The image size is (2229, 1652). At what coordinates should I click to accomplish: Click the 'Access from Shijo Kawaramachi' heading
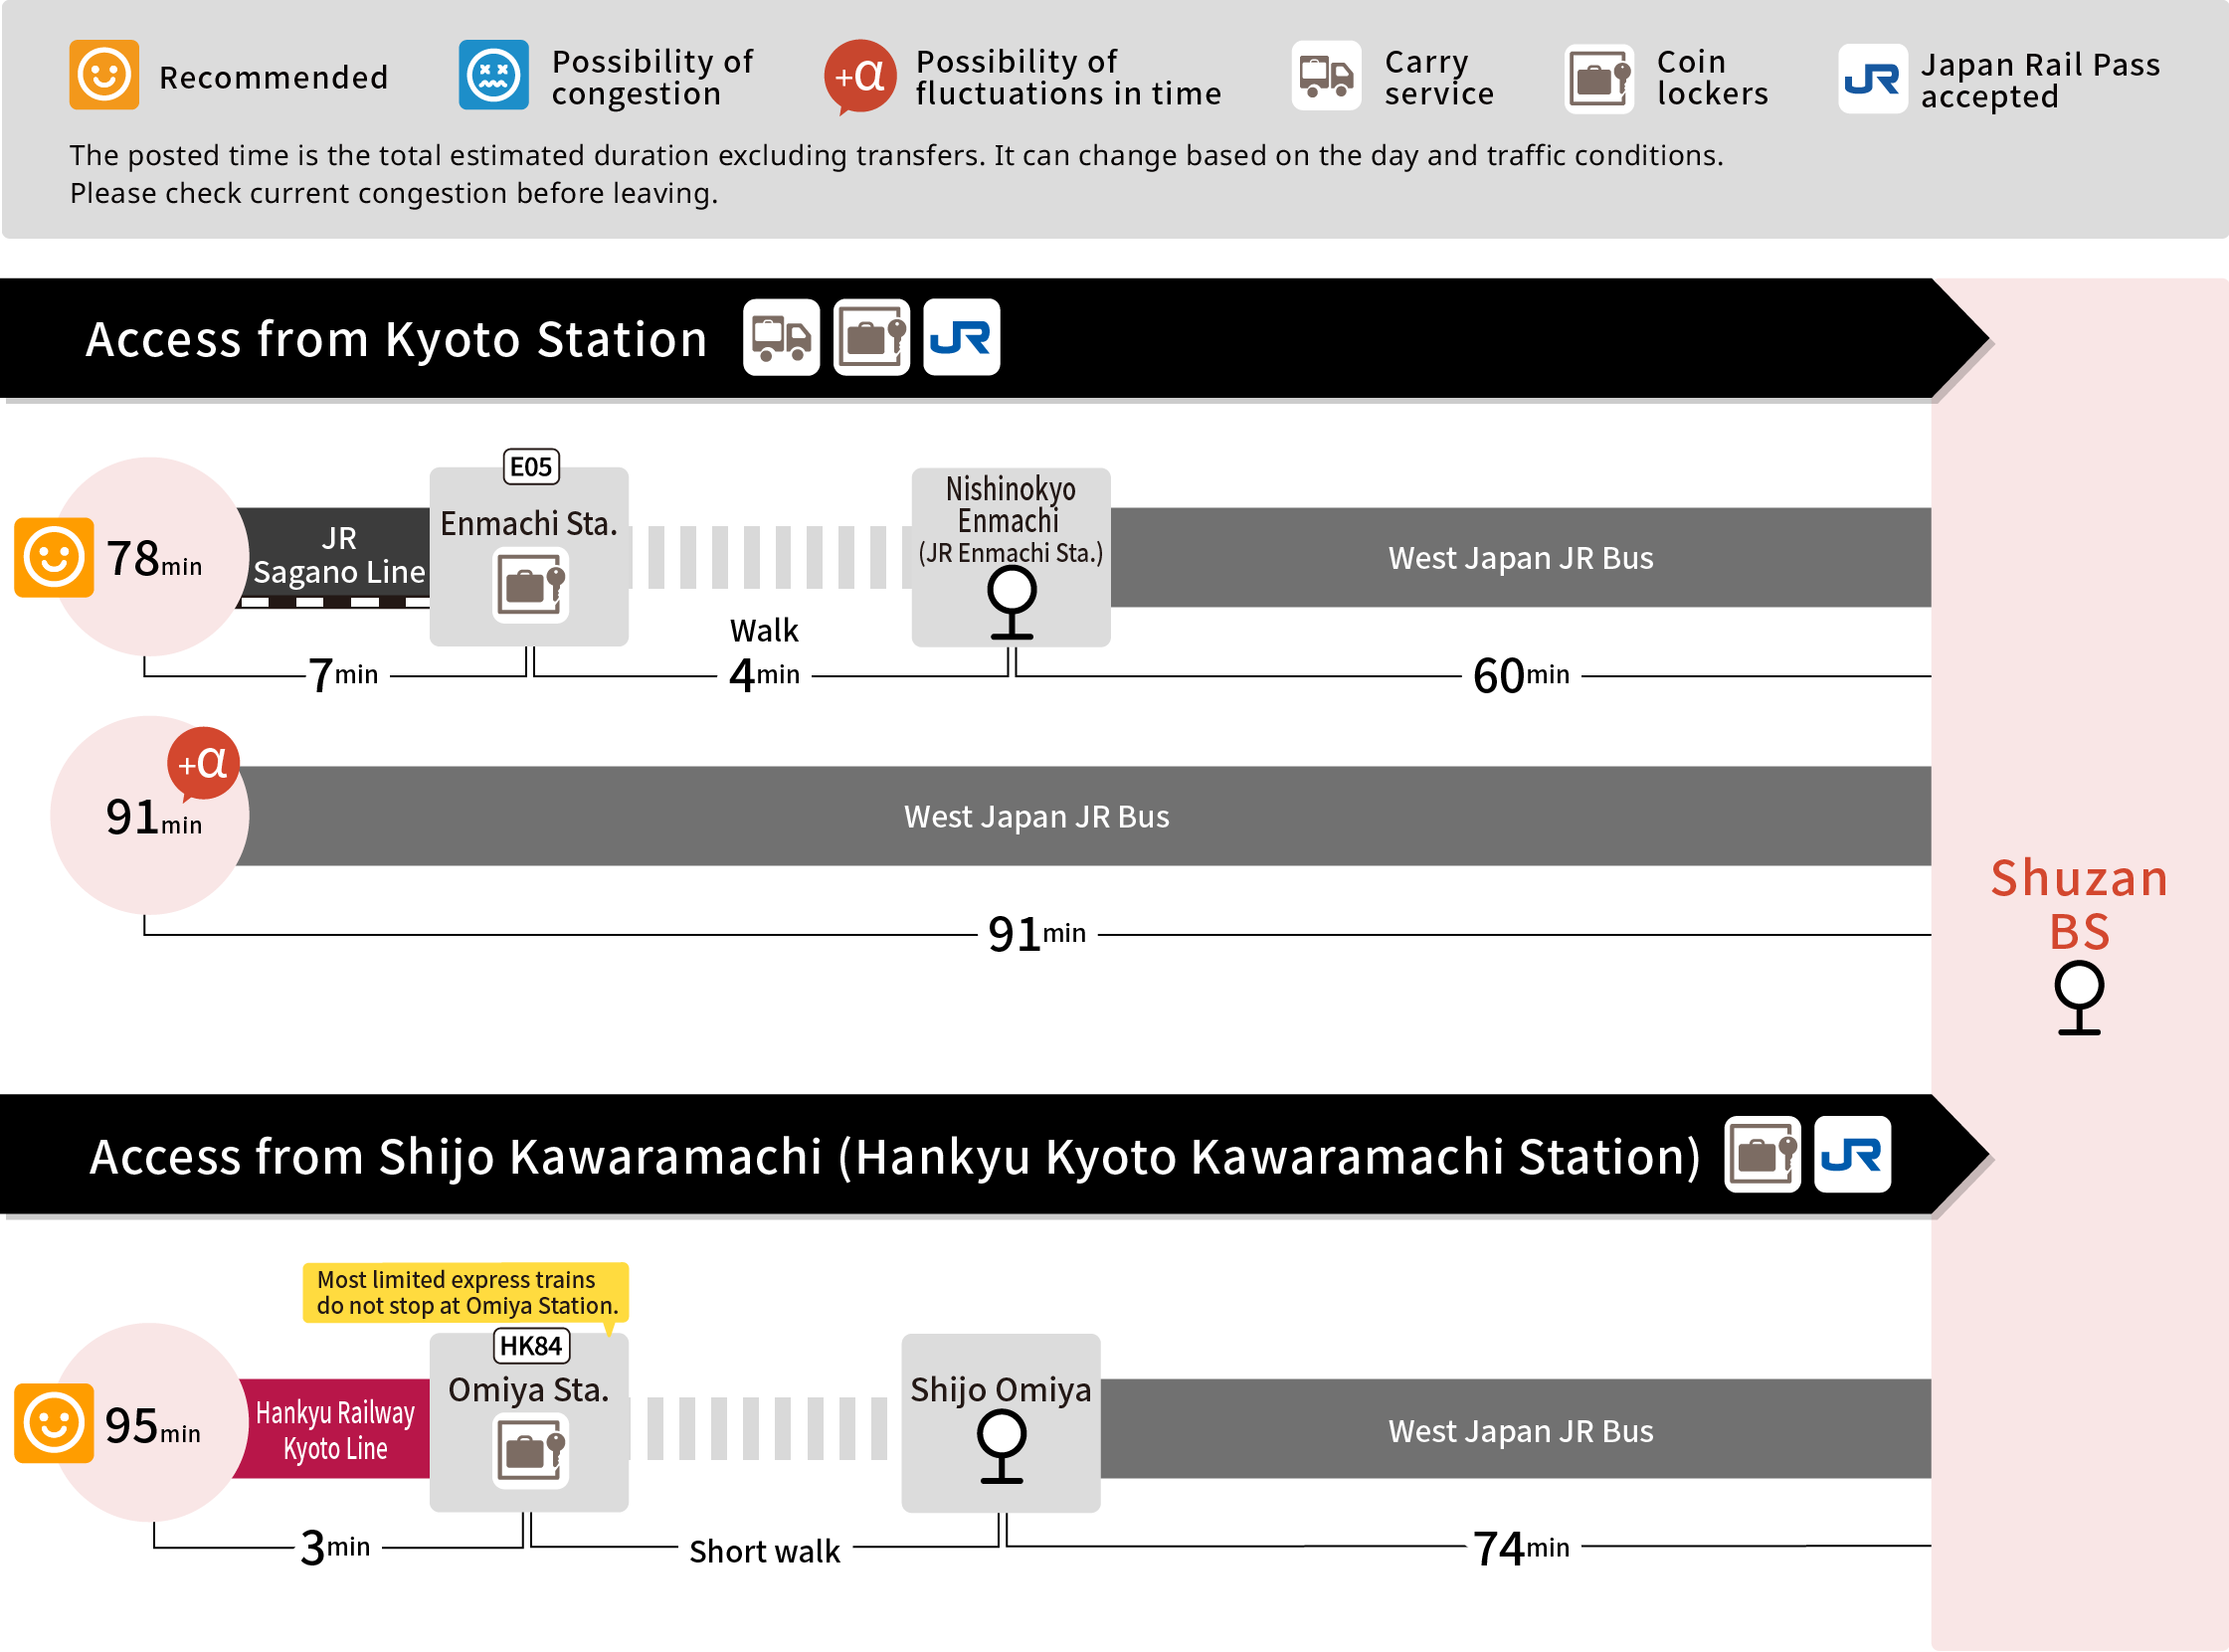[895, 1157]
